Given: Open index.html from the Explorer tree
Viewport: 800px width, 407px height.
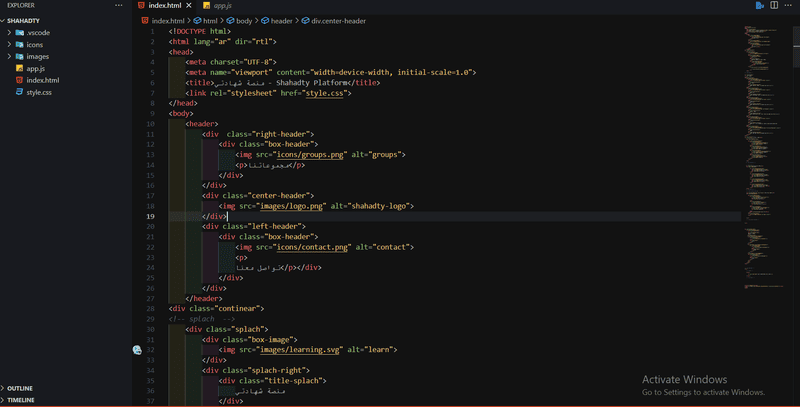Looking at the screenshot, I should 43,80.
